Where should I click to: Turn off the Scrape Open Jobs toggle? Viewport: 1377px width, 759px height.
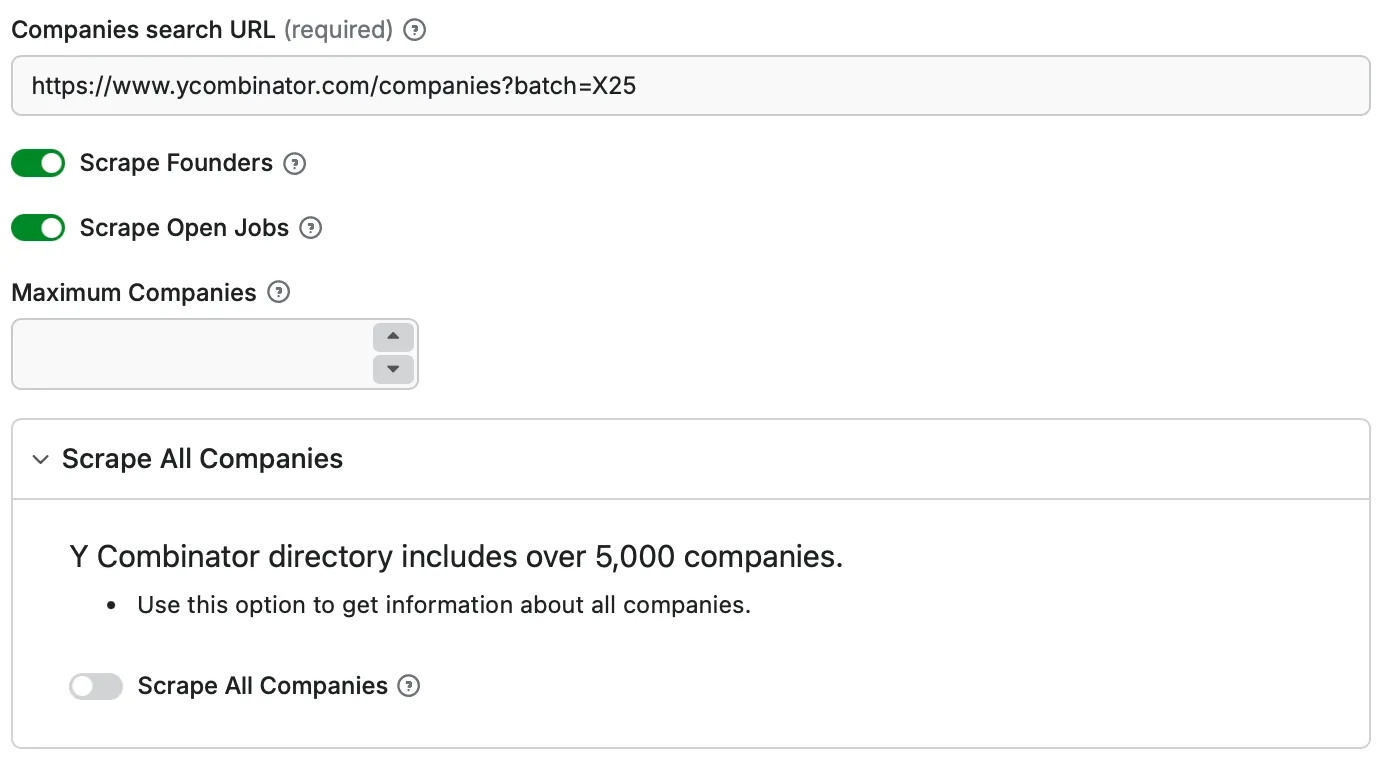(x=38, y=227)
